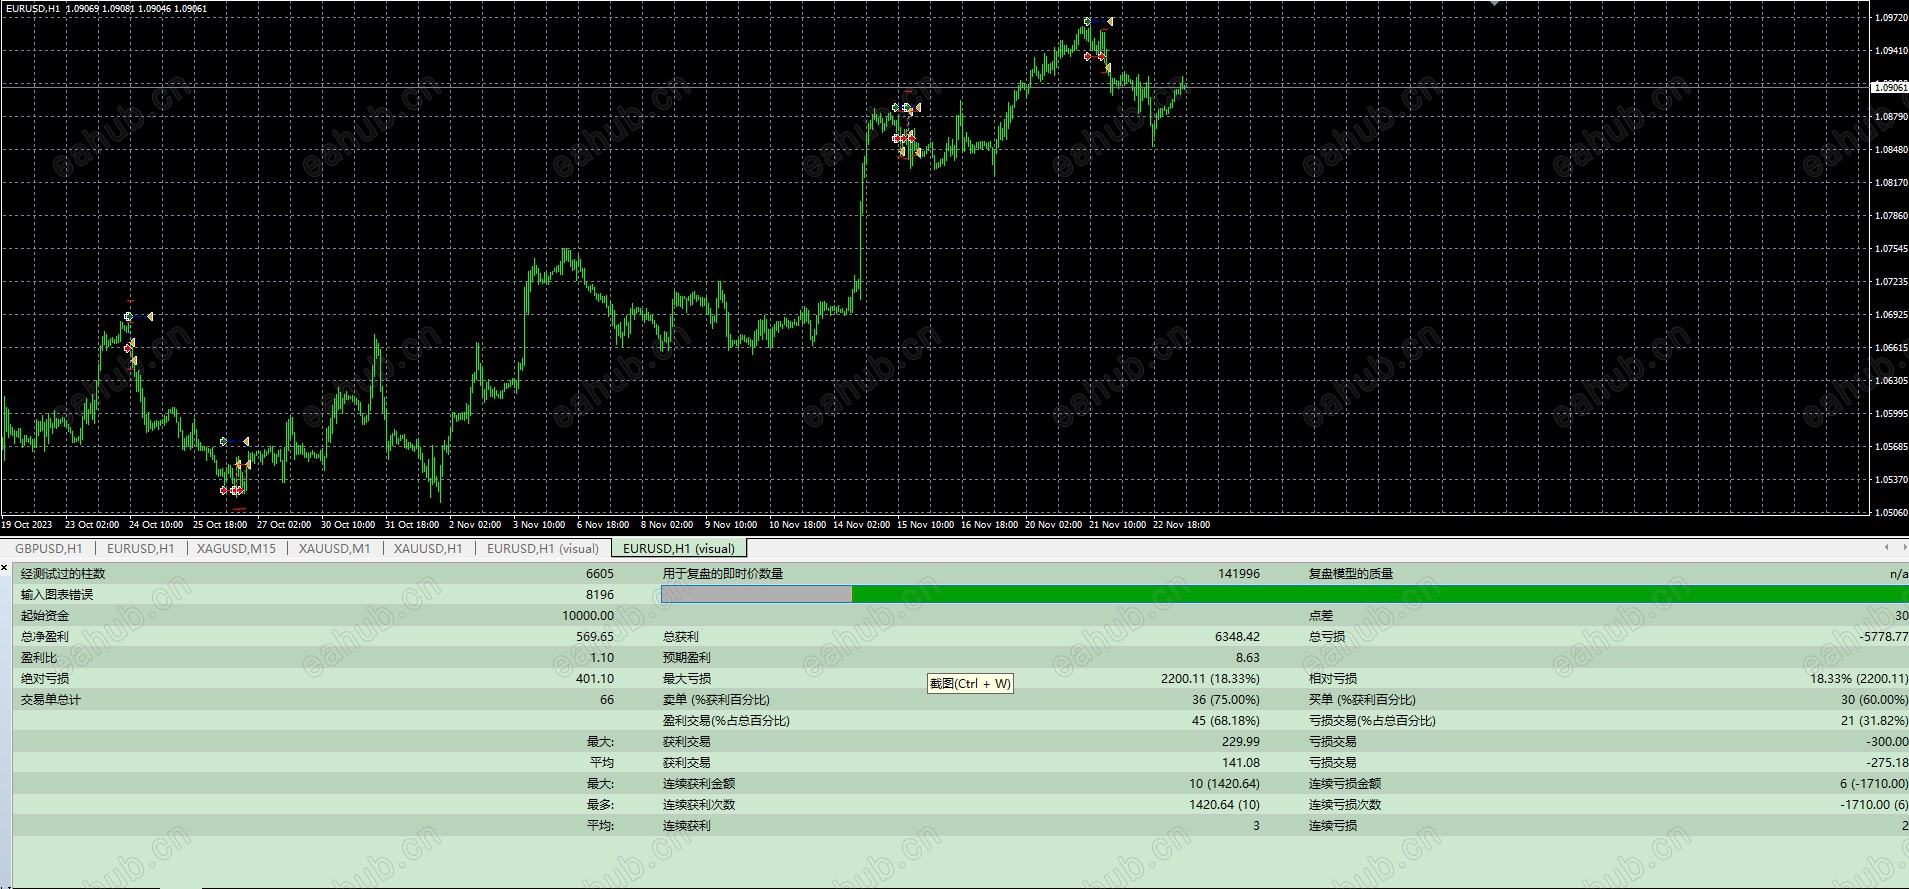Select the 盈利交易 value 45 (68.18%)
The image size is (1909, 889).
tap(1226, 721)
